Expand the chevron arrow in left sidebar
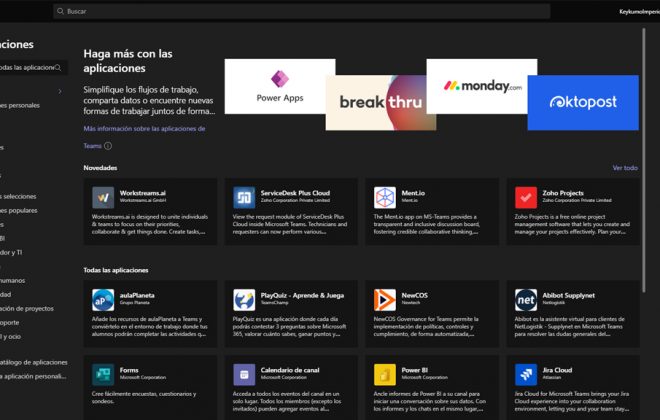The width and height of the screenshot is (660, 420). [60, 91]
